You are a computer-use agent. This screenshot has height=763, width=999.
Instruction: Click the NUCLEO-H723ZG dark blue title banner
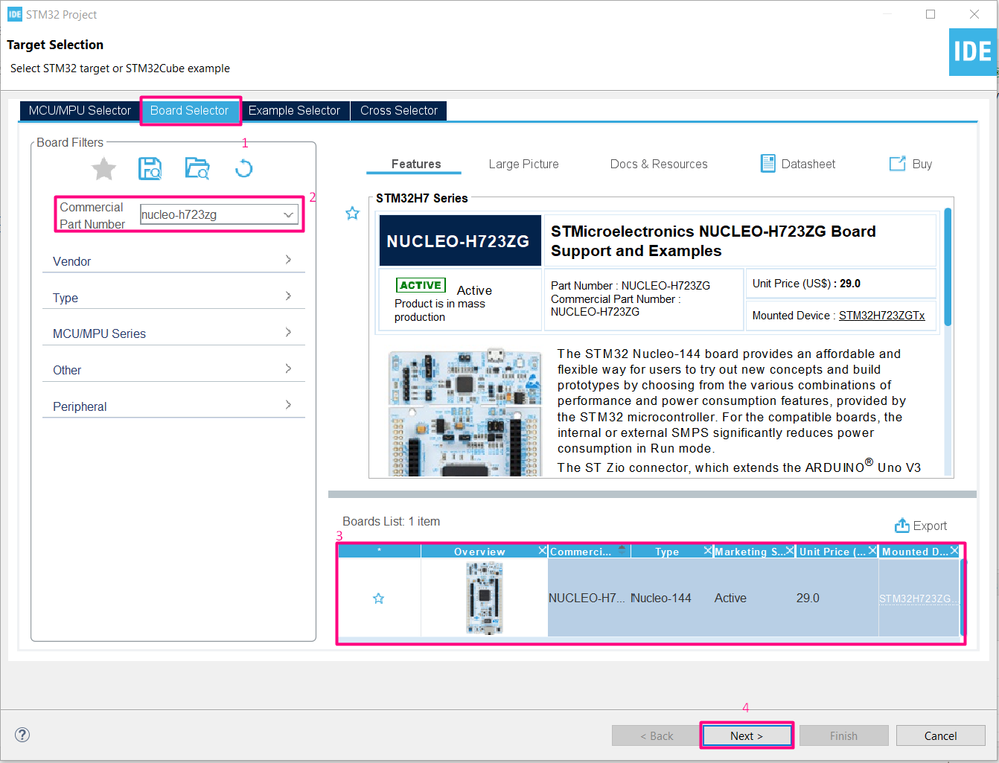tap(460, 241)
